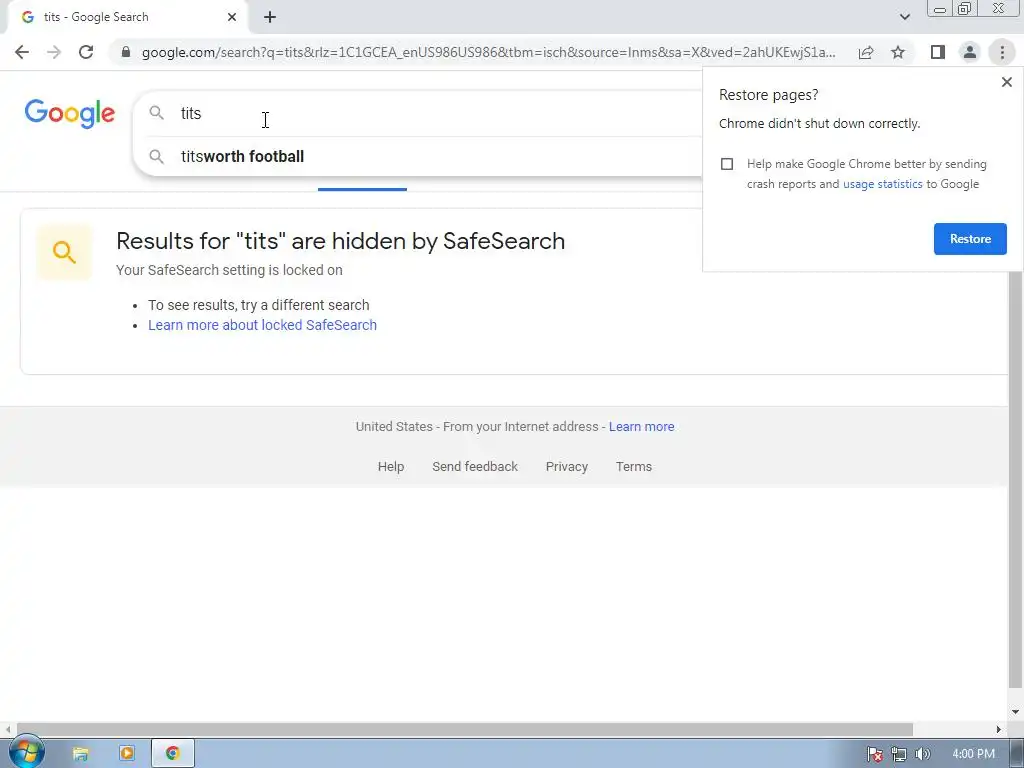Click the SafeSearch results hidden heading
This screenshot has width=1024, height=768.
[x=340, y=241]
